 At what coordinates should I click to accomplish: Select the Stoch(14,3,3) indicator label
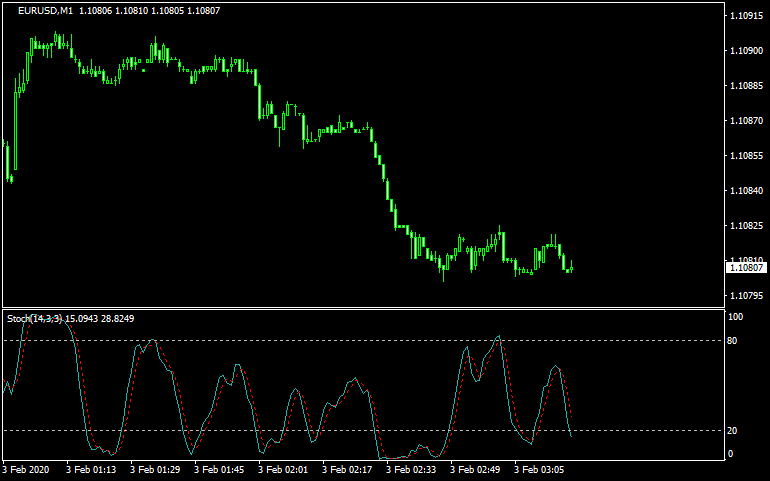pyautogui.click(x=35, y=318)
